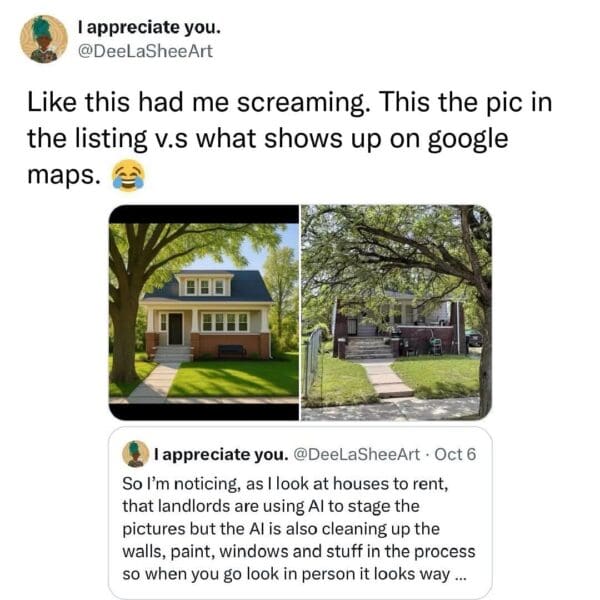This screenshot has width=600, height=600.
Task: Click the crying-laughing emoji after "maps."
Action: tap(128, 175)
